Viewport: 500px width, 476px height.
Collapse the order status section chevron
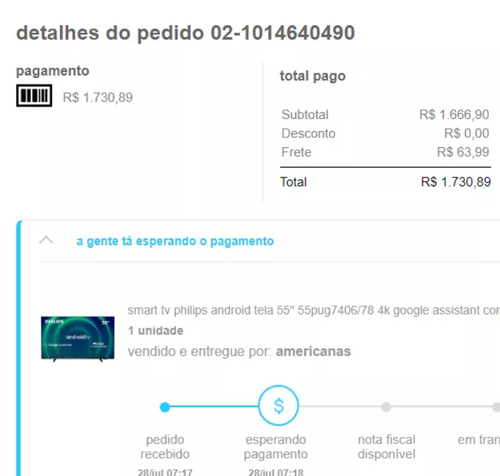coord(46,240)
